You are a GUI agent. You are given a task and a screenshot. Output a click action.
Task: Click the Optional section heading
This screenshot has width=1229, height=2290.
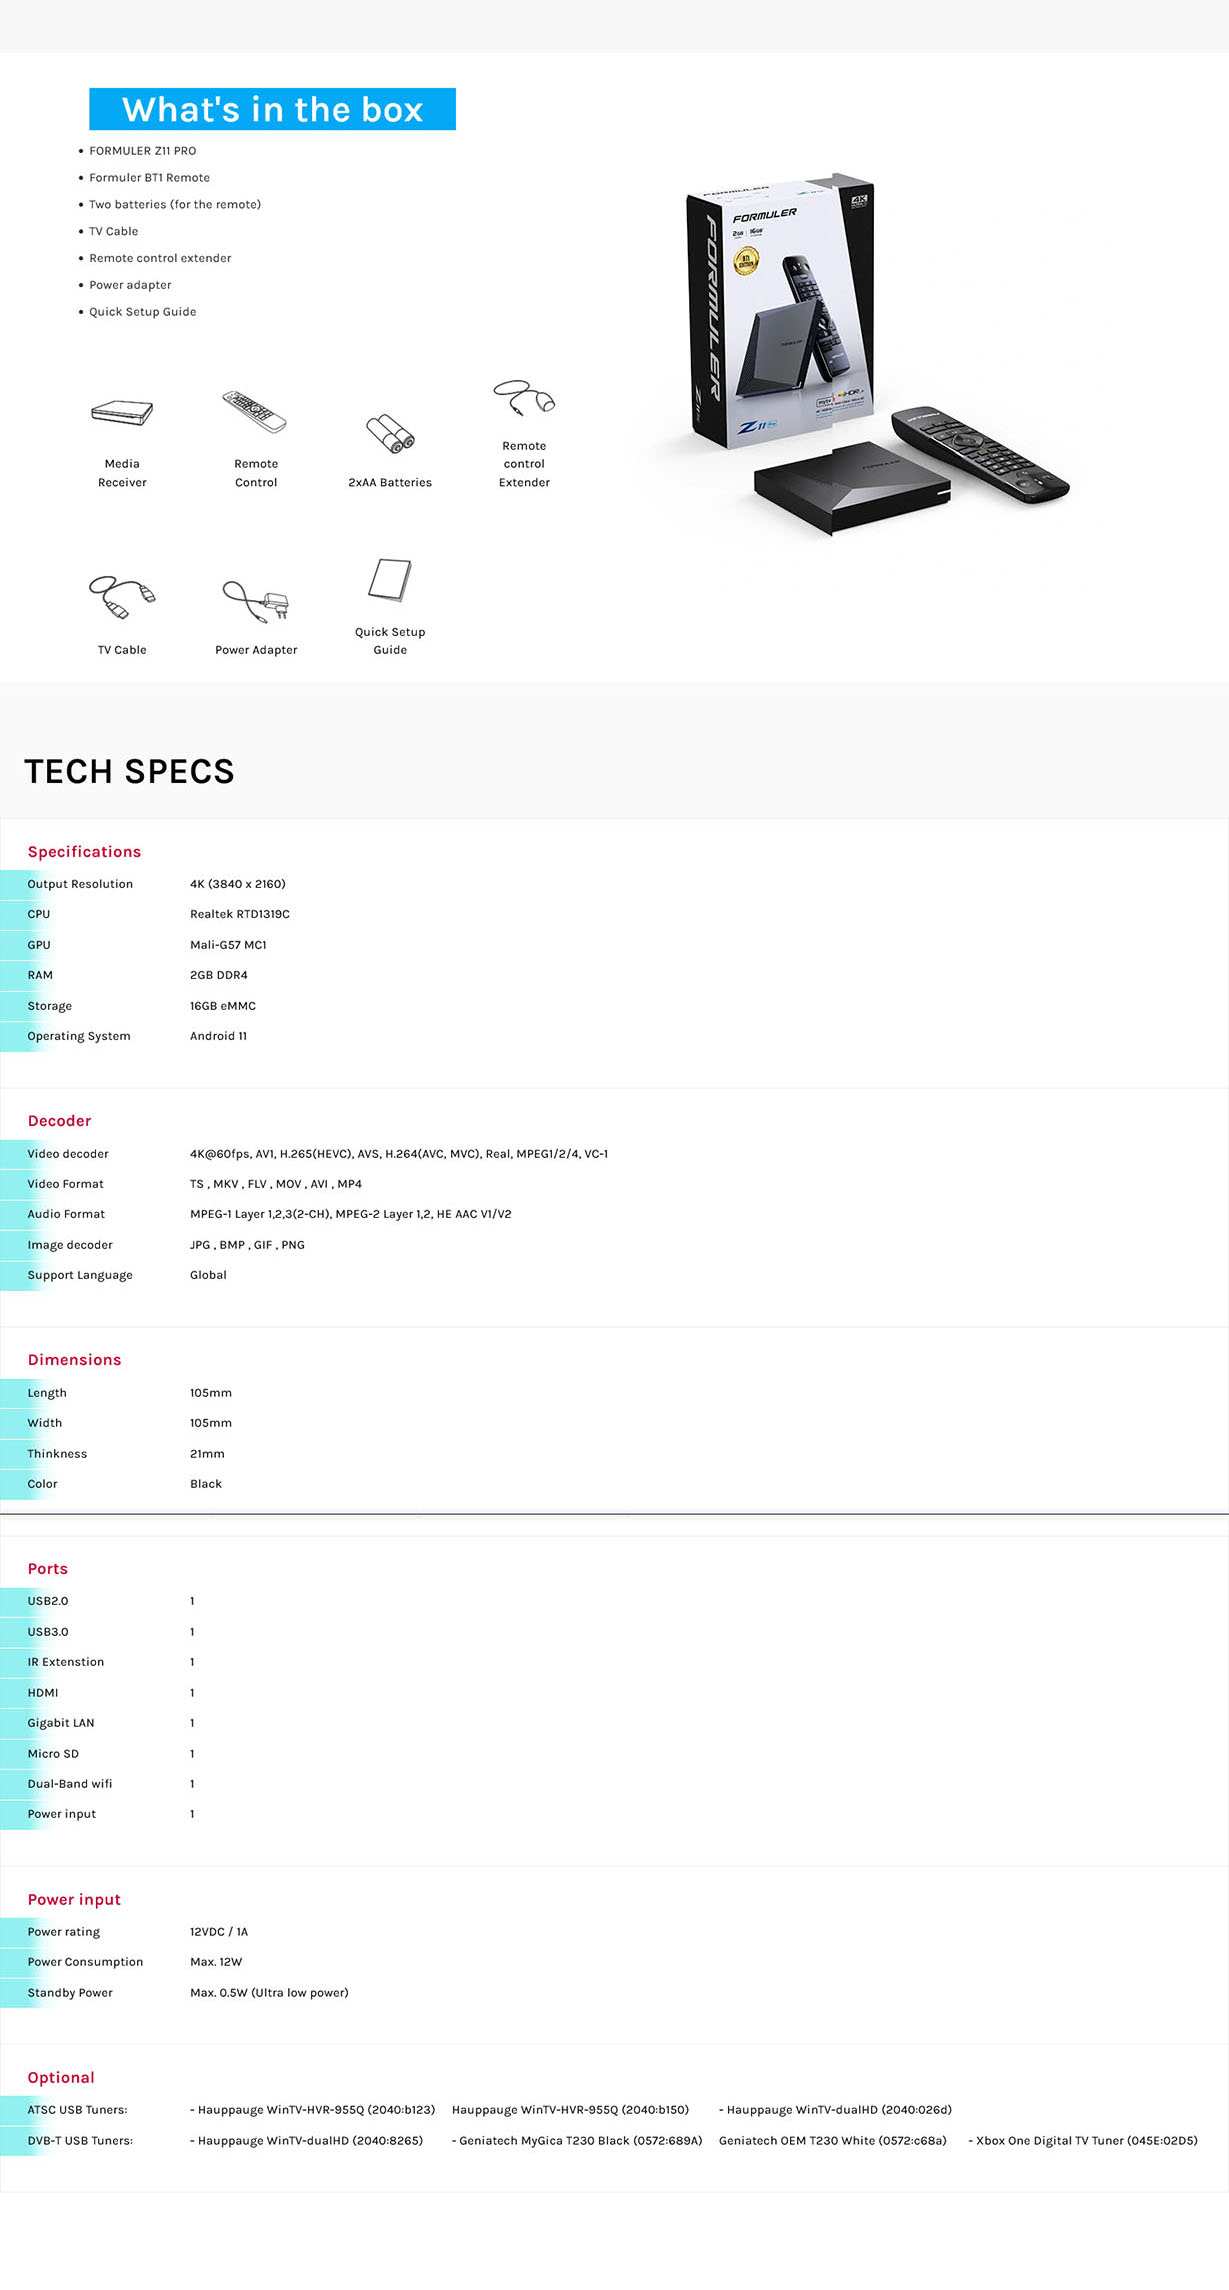click(61, 2078)
